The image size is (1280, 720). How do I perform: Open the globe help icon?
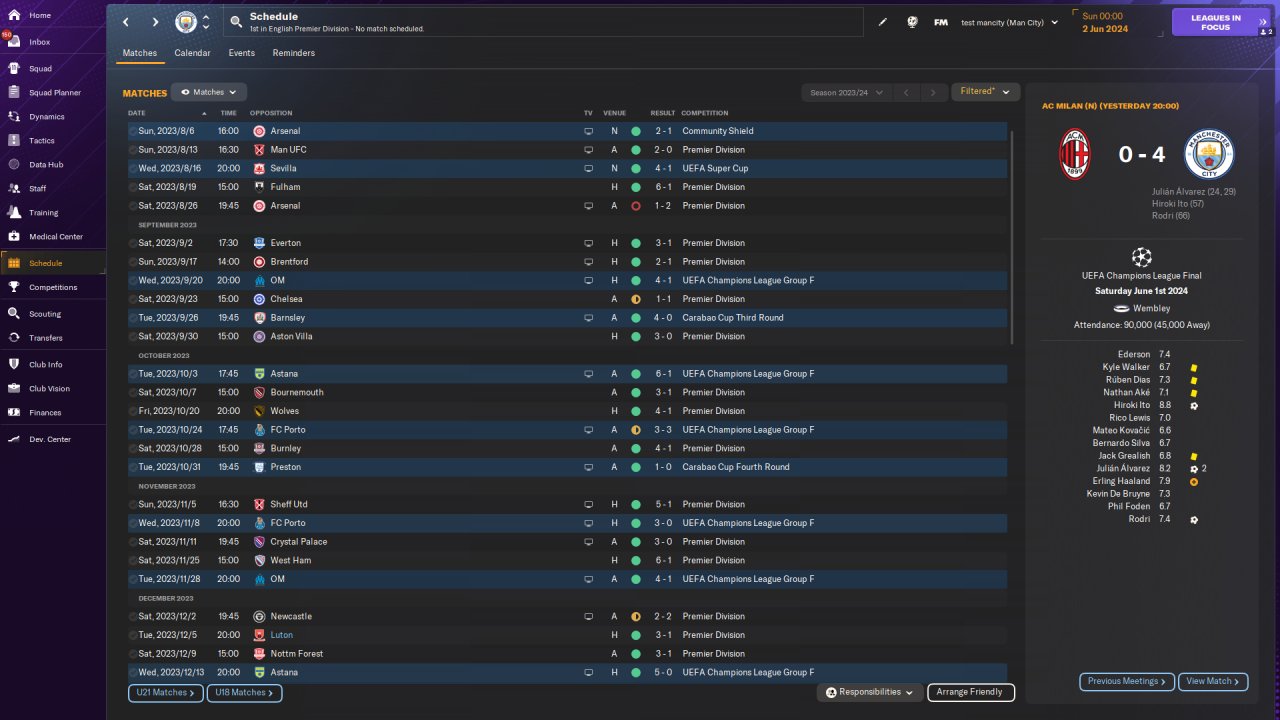(x=912, y=22)
